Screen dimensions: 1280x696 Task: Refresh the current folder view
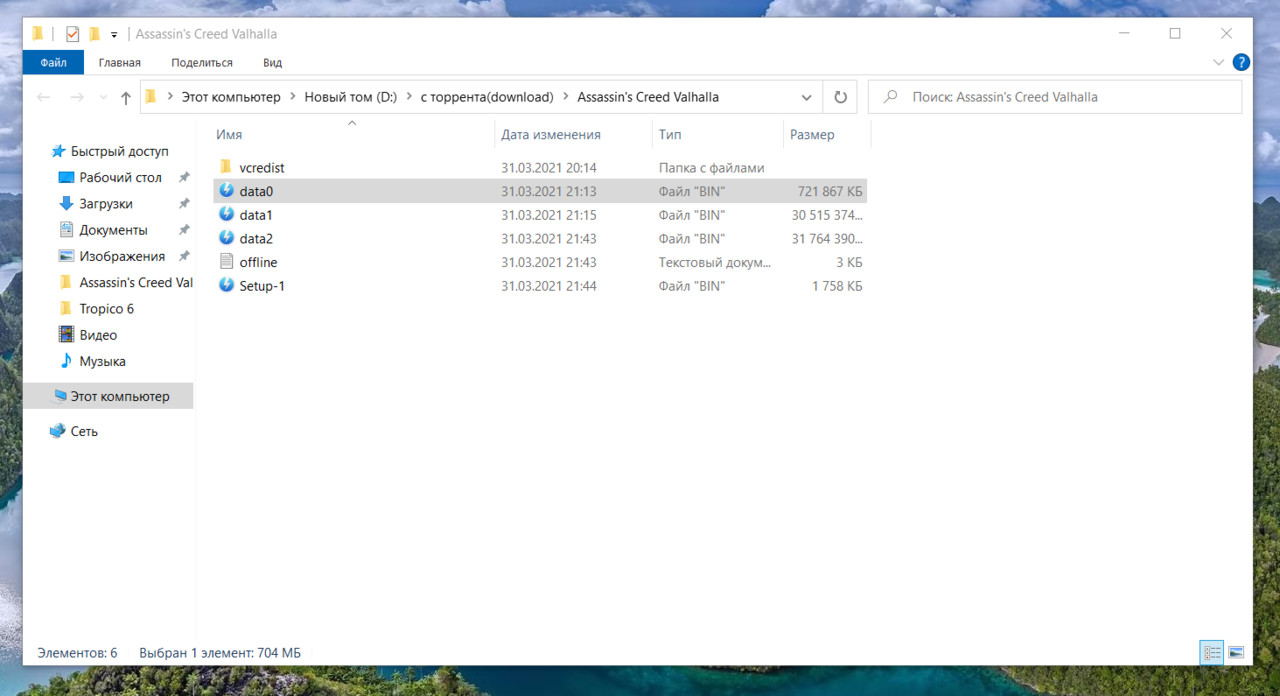[x=840, y=97]
